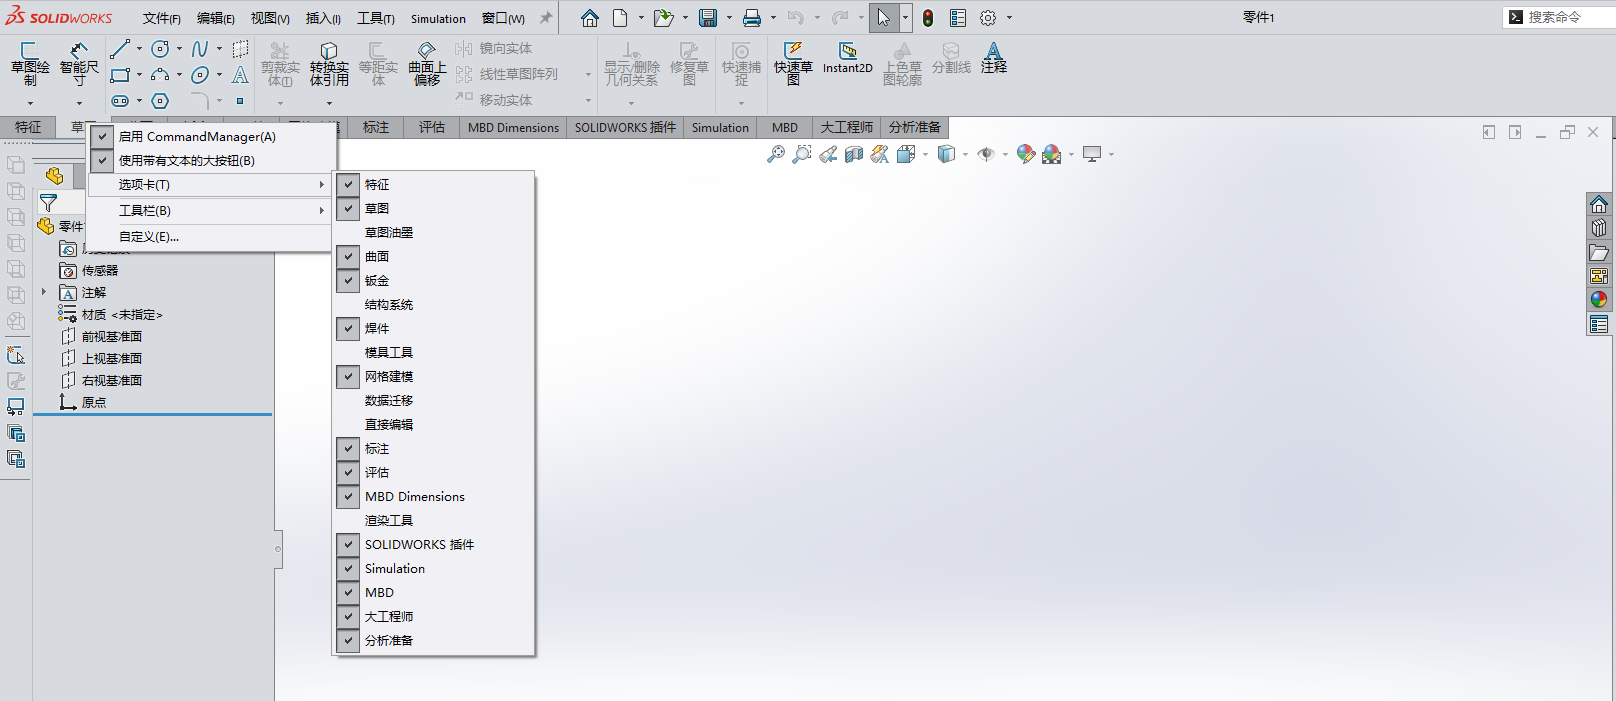This screenshot has height=701, width=1616.
Task: Click the Zoom to Area icon
Action: pyautogui.click(x=802, y=154)
